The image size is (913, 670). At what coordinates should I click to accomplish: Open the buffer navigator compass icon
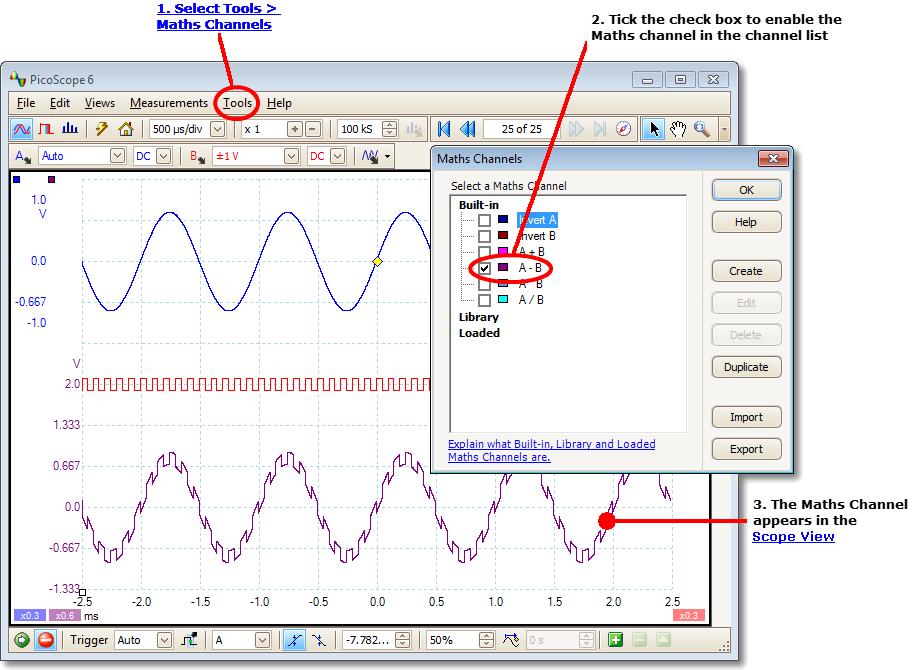tap(623, 129)
